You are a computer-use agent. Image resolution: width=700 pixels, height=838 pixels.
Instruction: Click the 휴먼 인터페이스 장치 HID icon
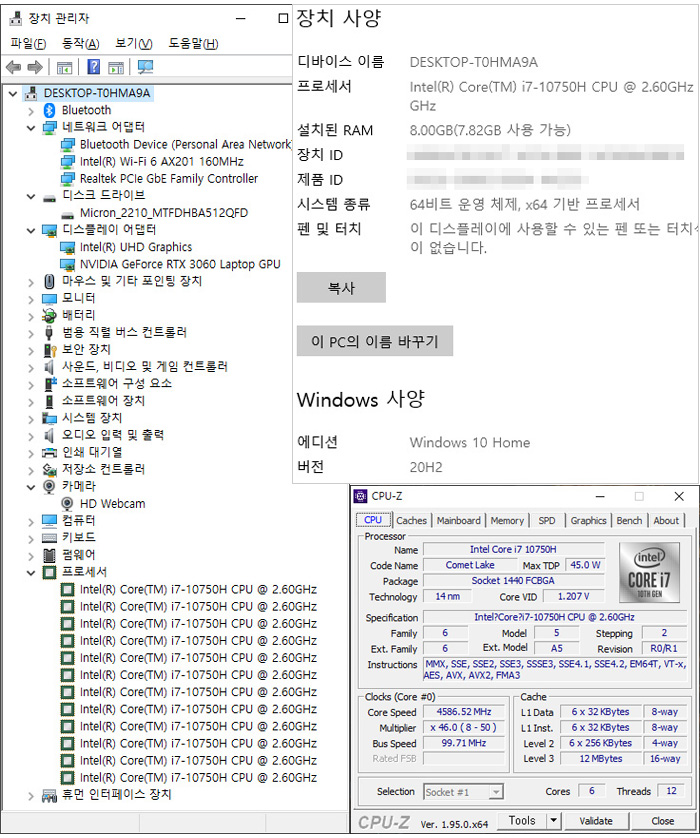(x=49, y=796)
